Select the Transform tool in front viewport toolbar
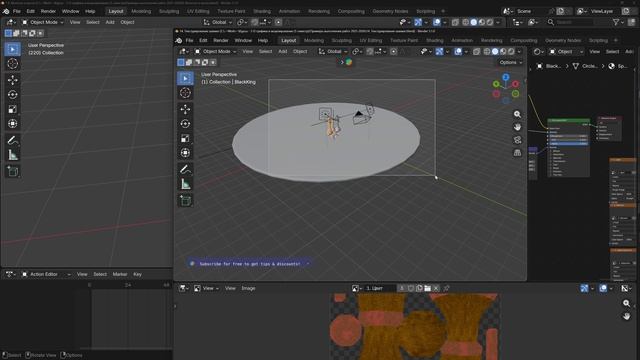Image resolution: width=640 pixels, height=360 pixels. [x=185, y=153]
